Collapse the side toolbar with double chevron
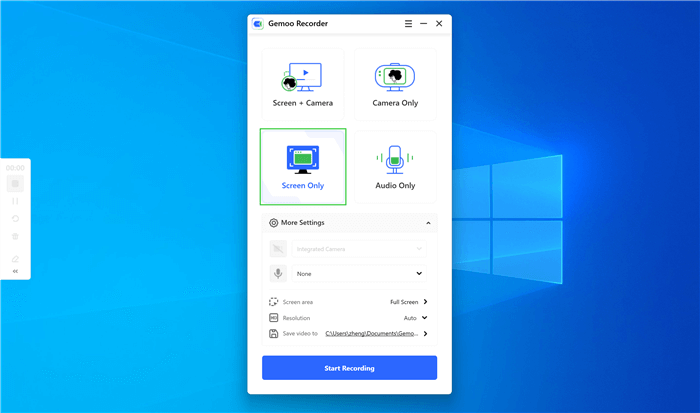Viewport: 700px width, 413px height. tap(15, 271)
